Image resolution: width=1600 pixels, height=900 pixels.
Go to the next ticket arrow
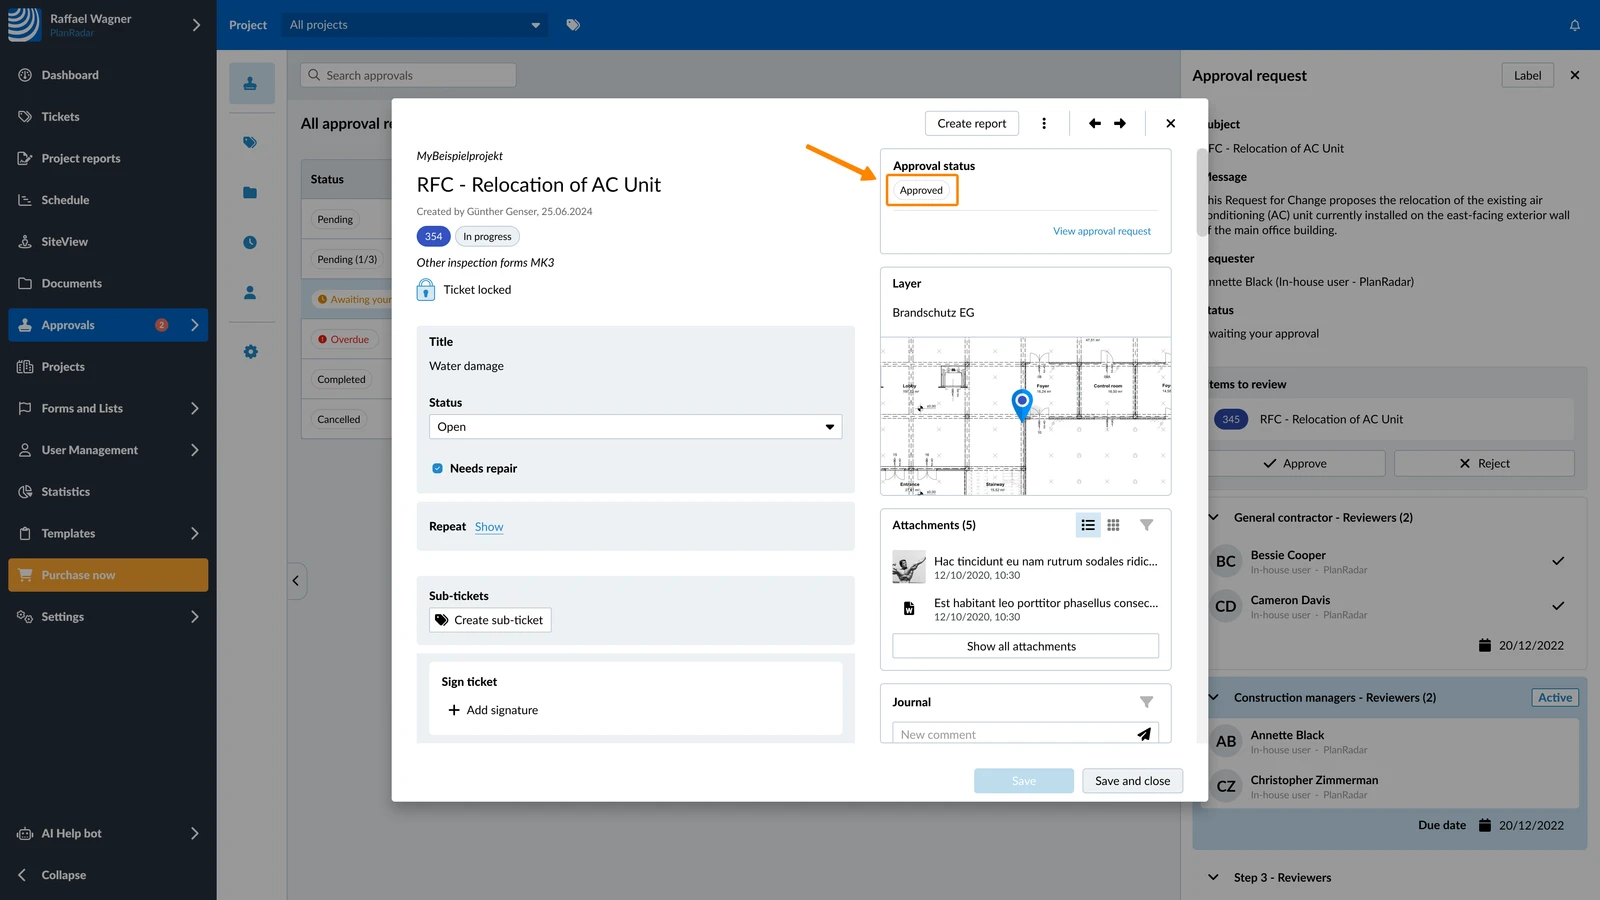tap(1120, 123)
